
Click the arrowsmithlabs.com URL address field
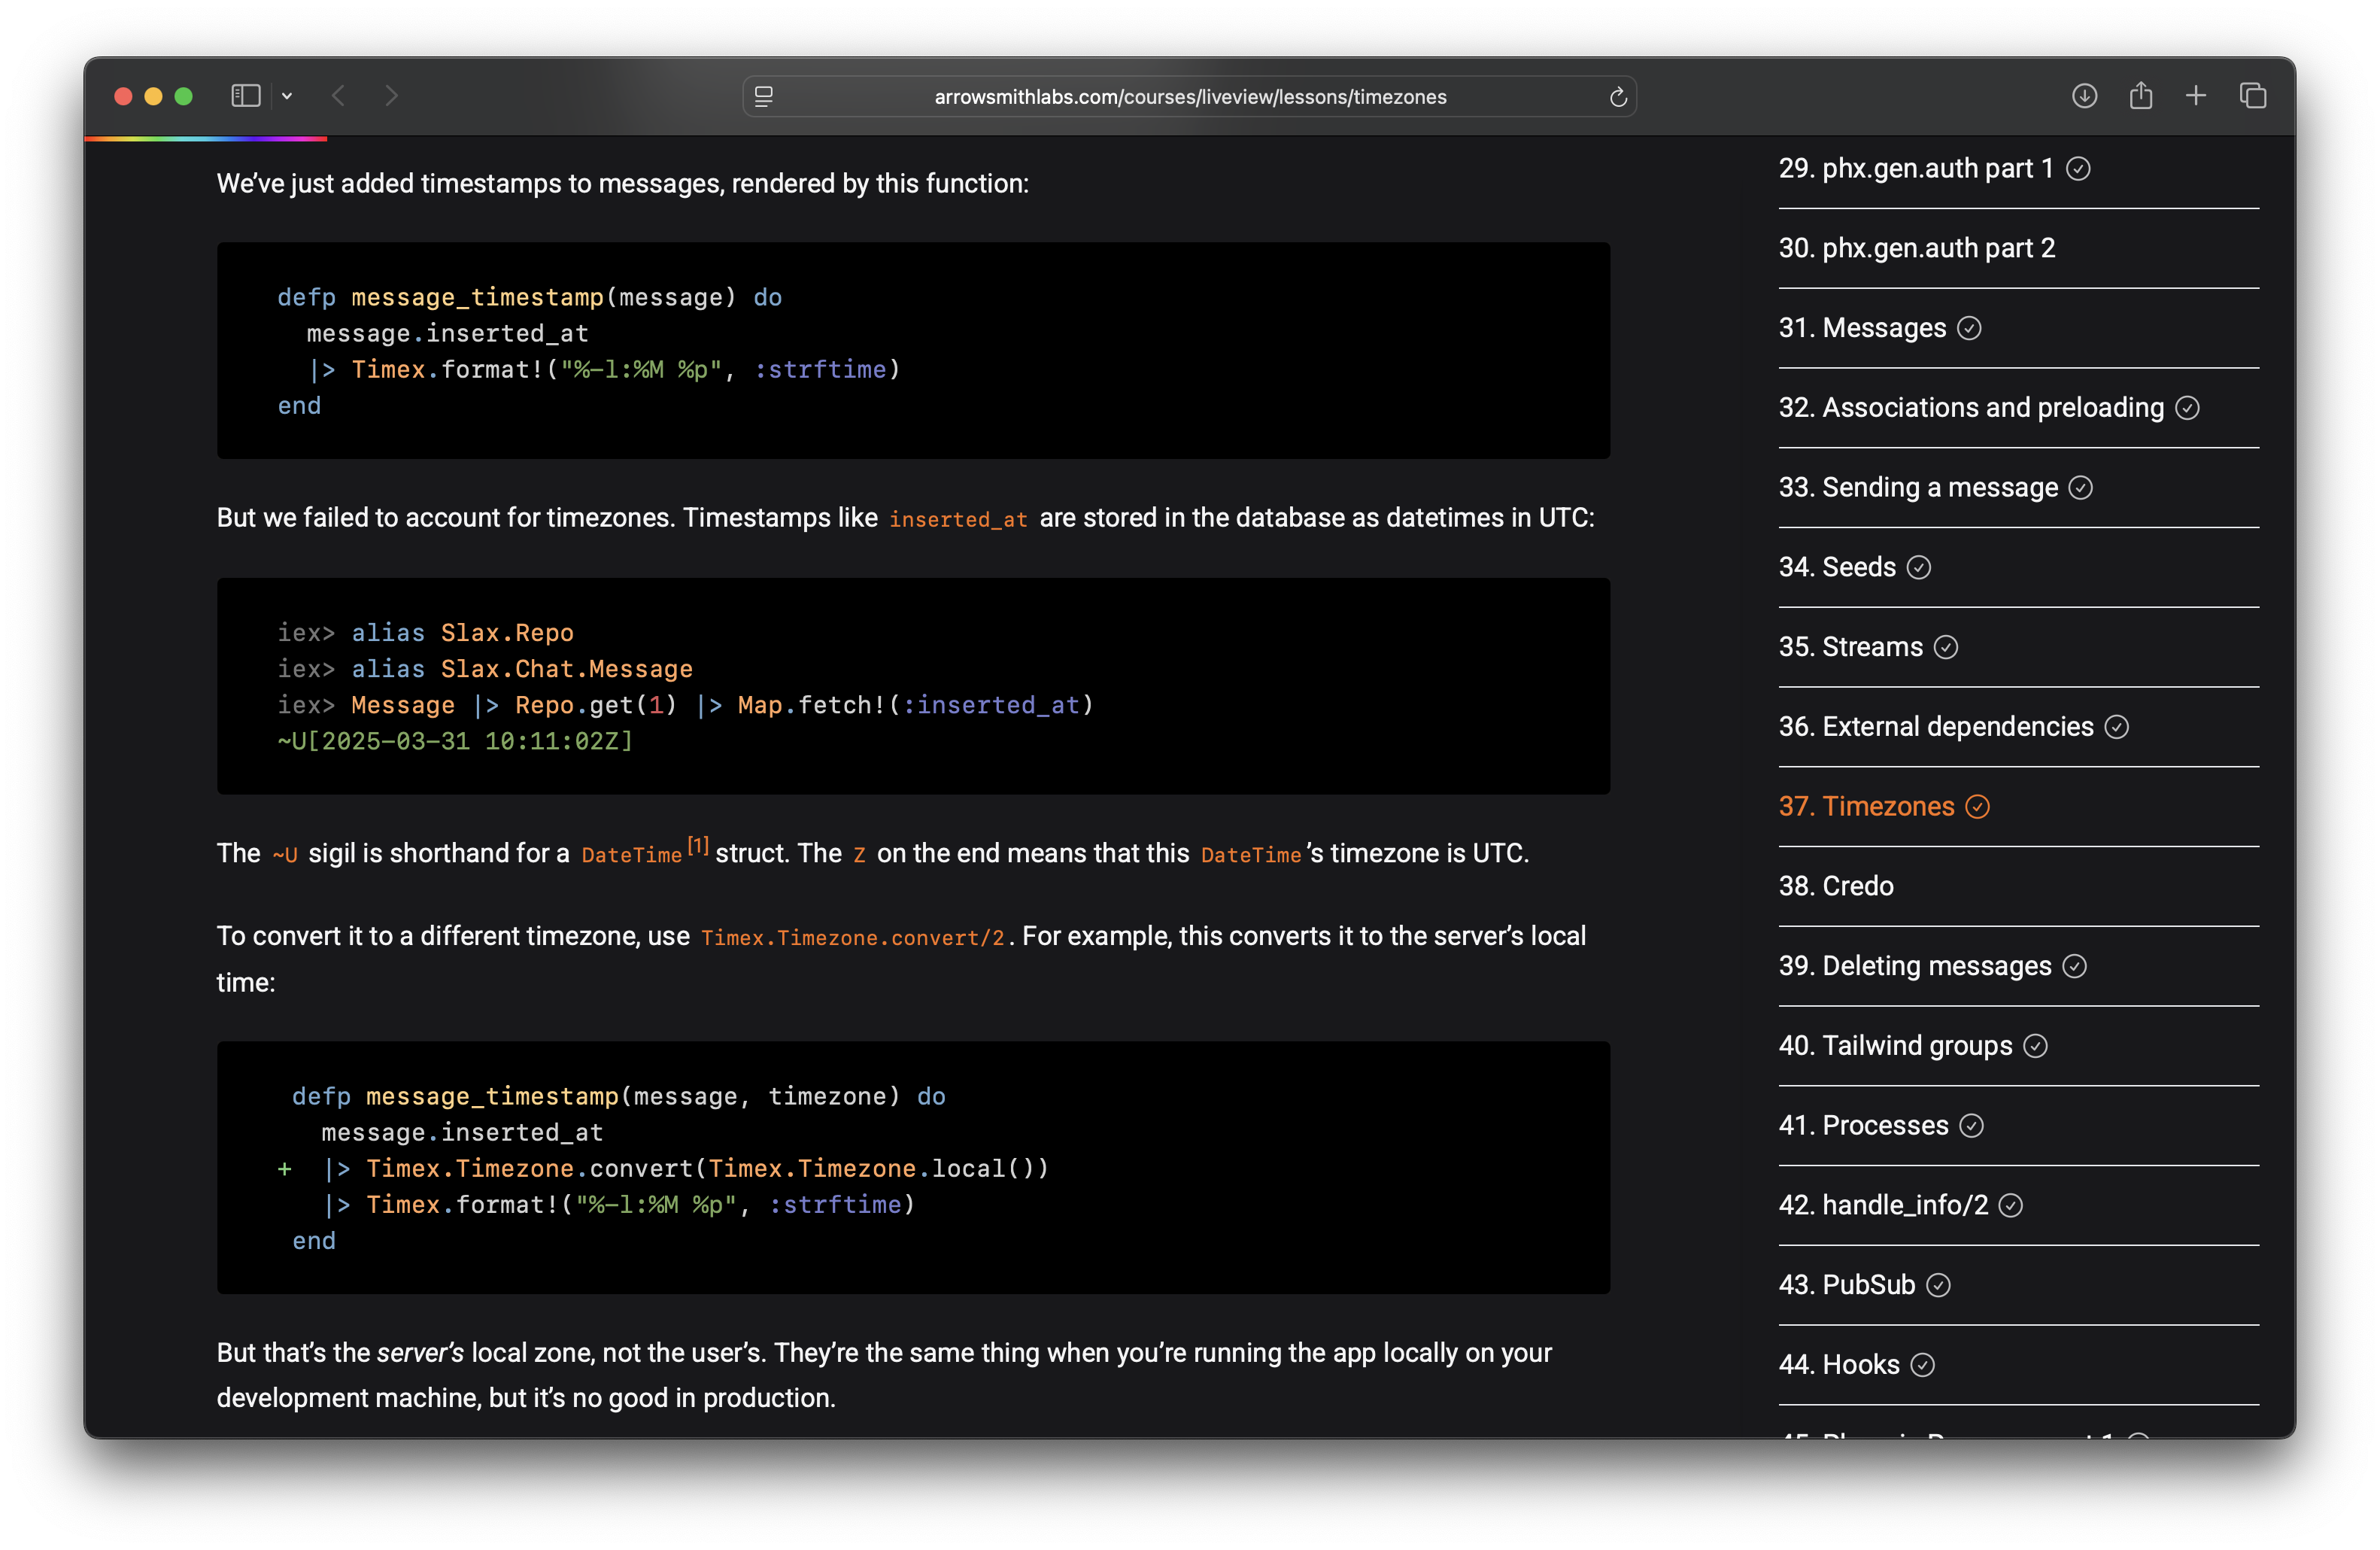pos(1189,97)
